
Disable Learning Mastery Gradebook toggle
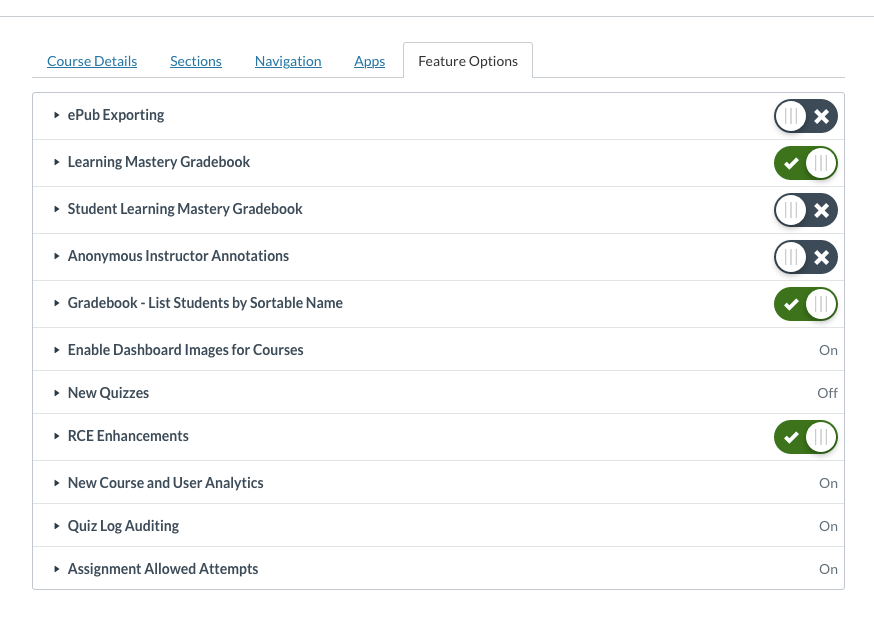805,163
